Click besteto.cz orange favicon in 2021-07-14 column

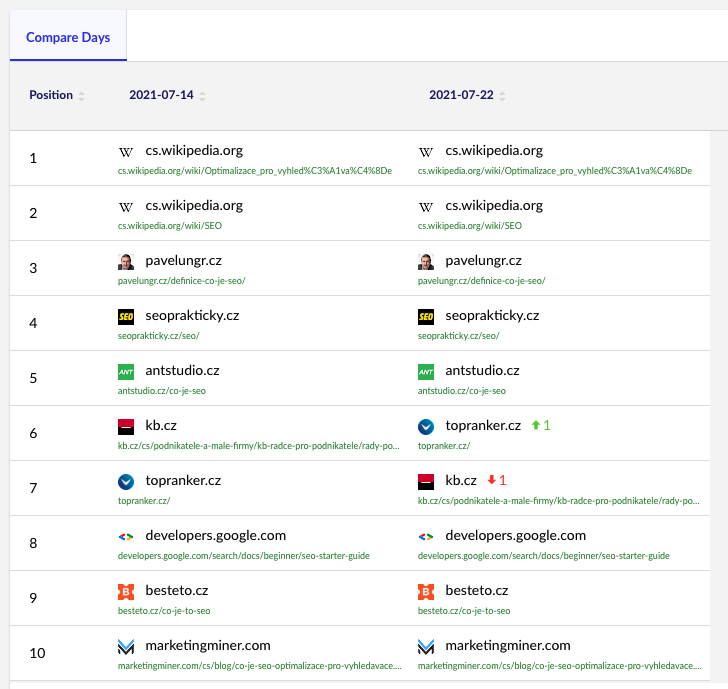126,592
